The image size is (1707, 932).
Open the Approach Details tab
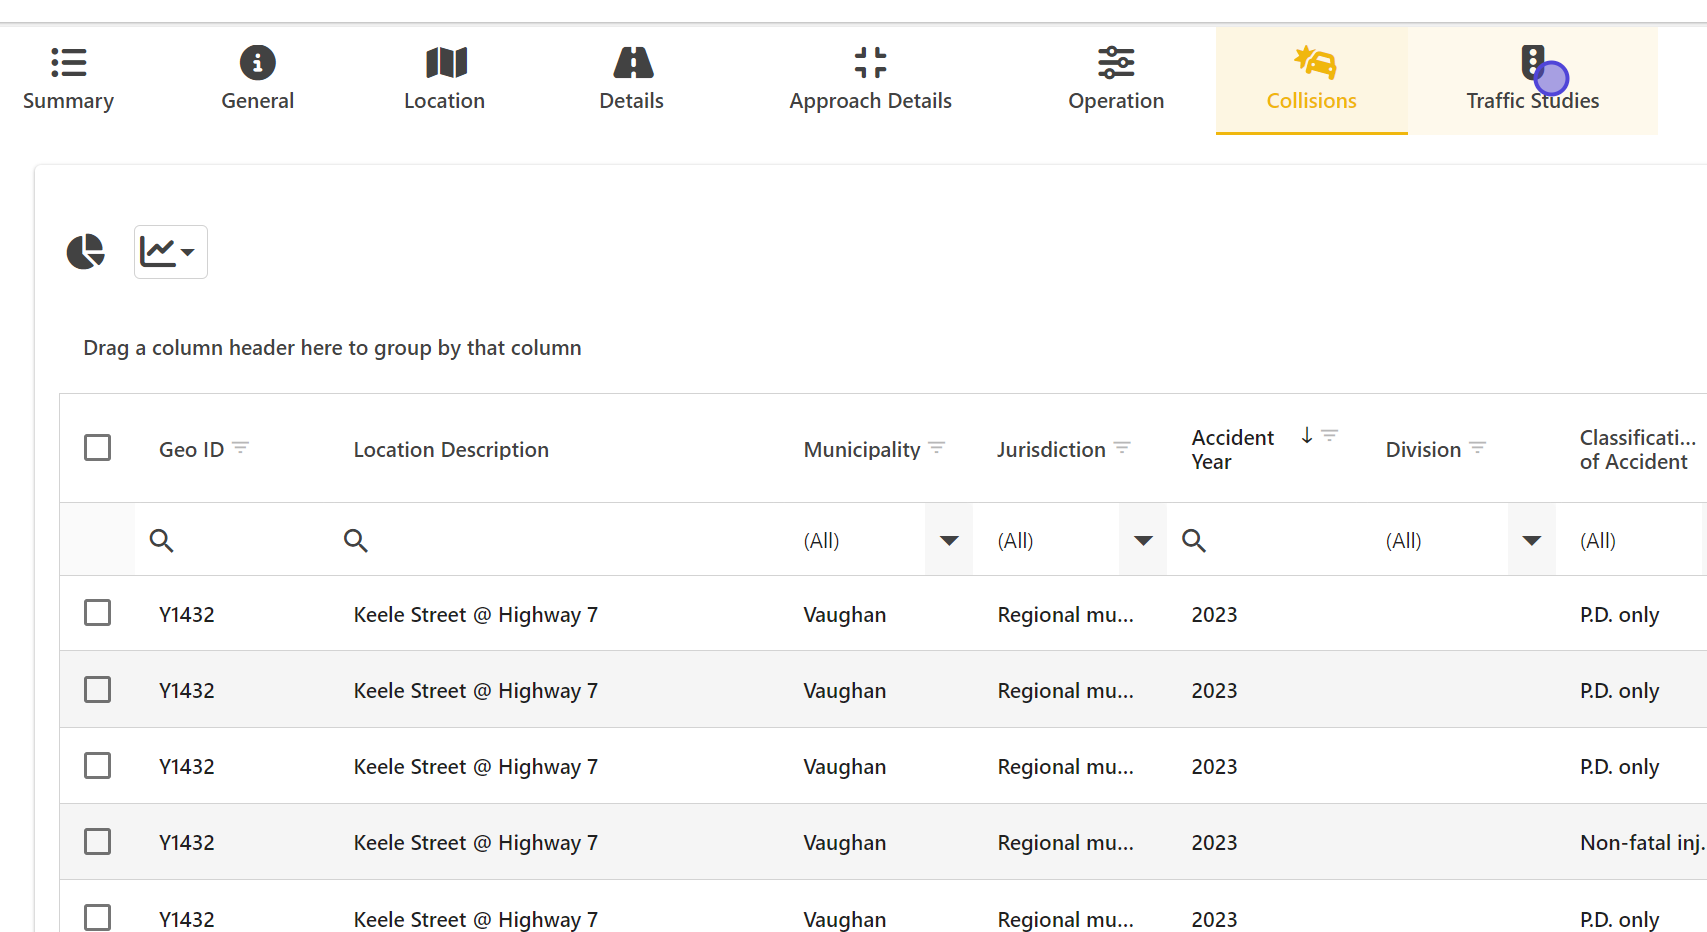click(870, 81)
